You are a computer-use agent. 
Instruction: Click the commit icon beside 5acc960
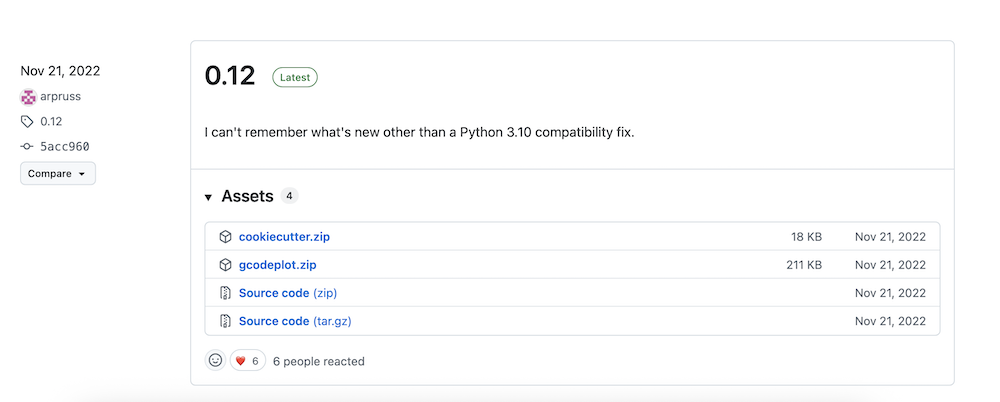[x=27, y=146]
